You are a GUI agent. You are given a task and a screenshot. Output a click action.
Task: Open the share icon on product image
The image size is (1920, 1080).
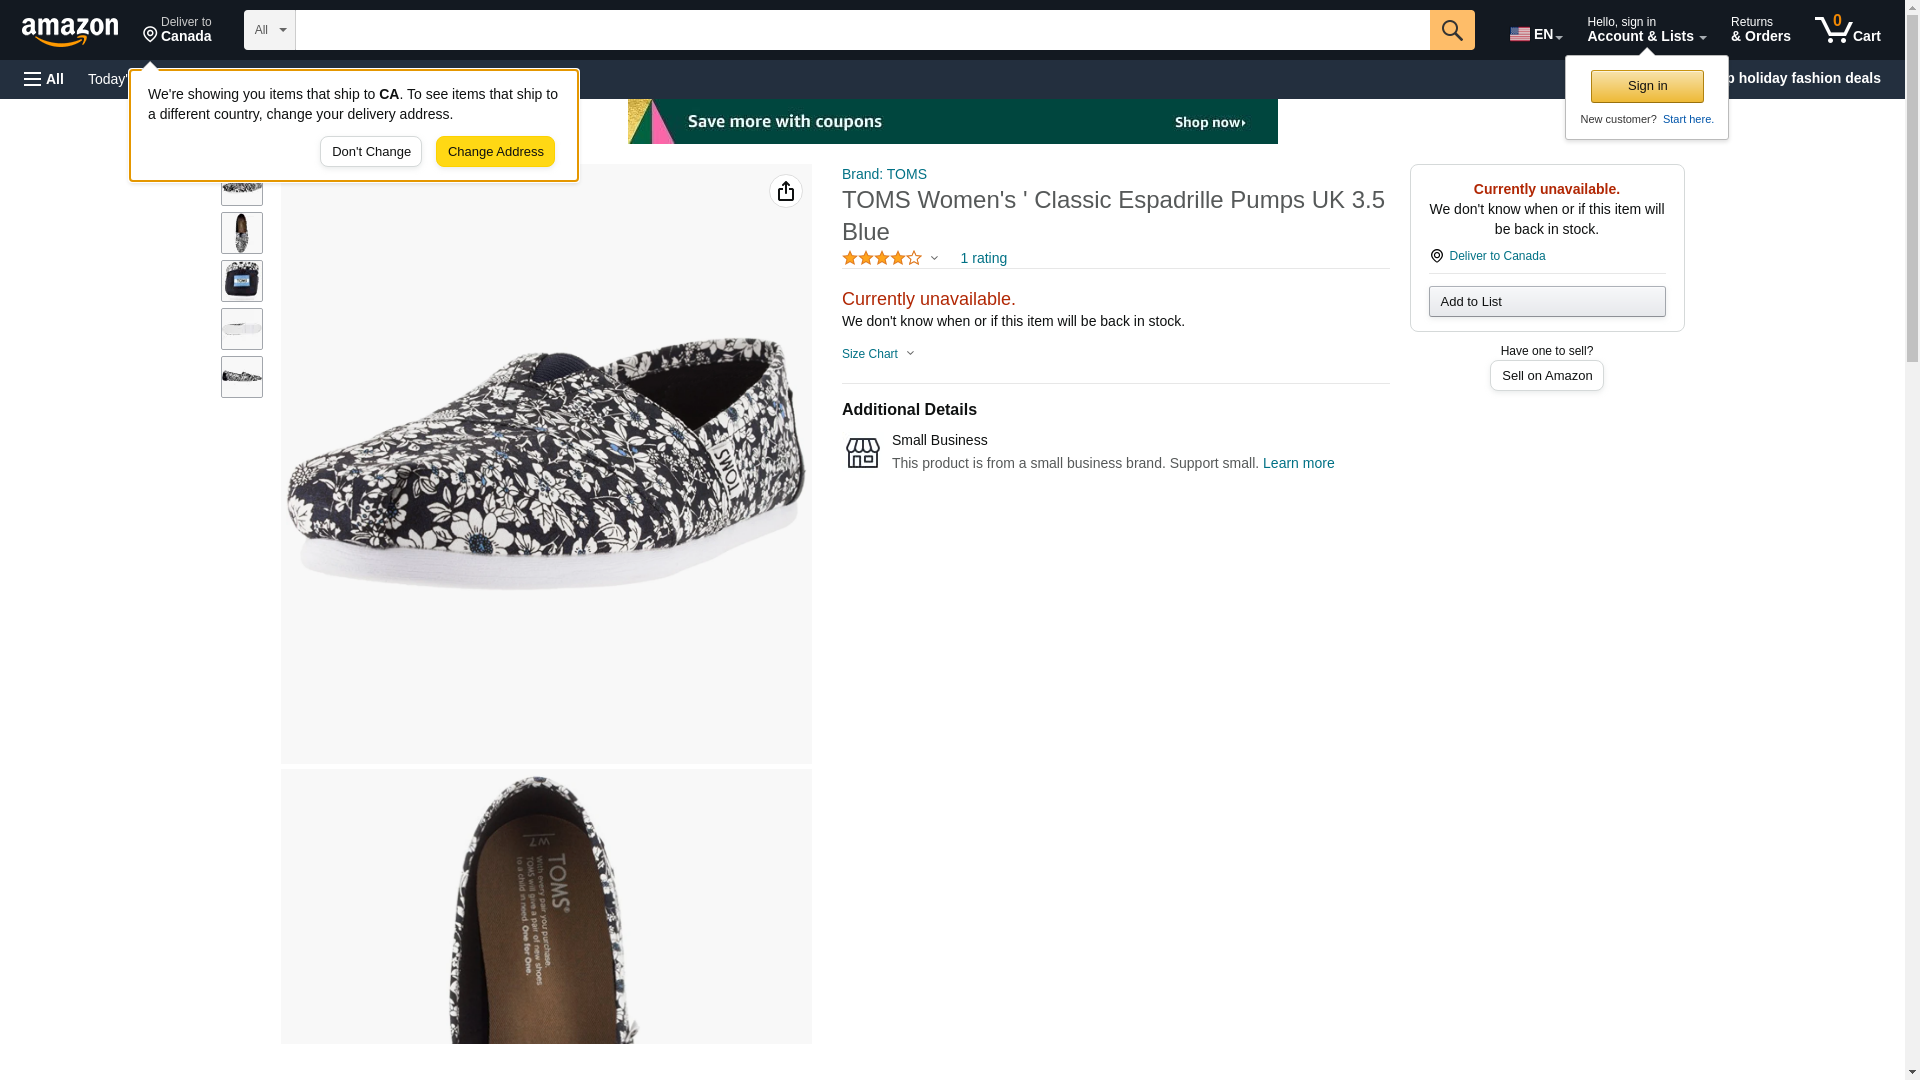point(786,191)
